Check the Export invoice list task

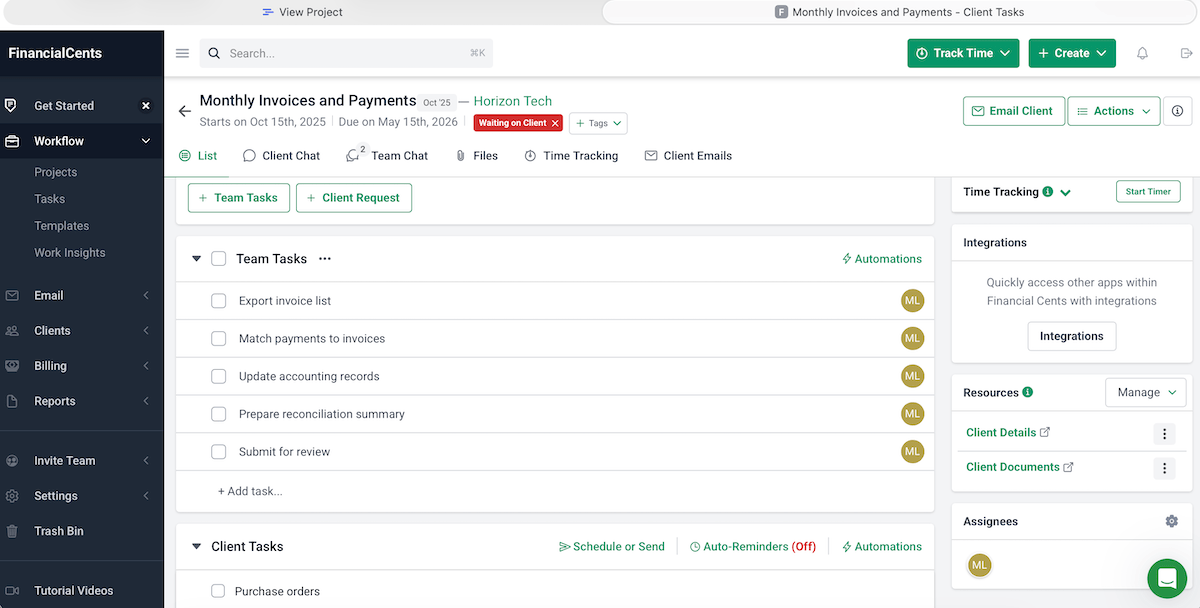click(x=218, y=300)
